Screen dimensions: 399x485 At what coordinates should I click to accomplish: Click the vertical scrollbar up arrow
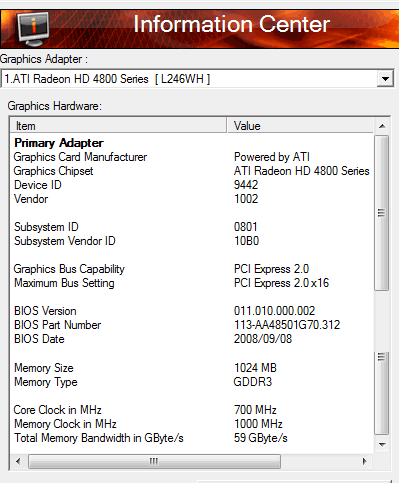pos(382,126)
